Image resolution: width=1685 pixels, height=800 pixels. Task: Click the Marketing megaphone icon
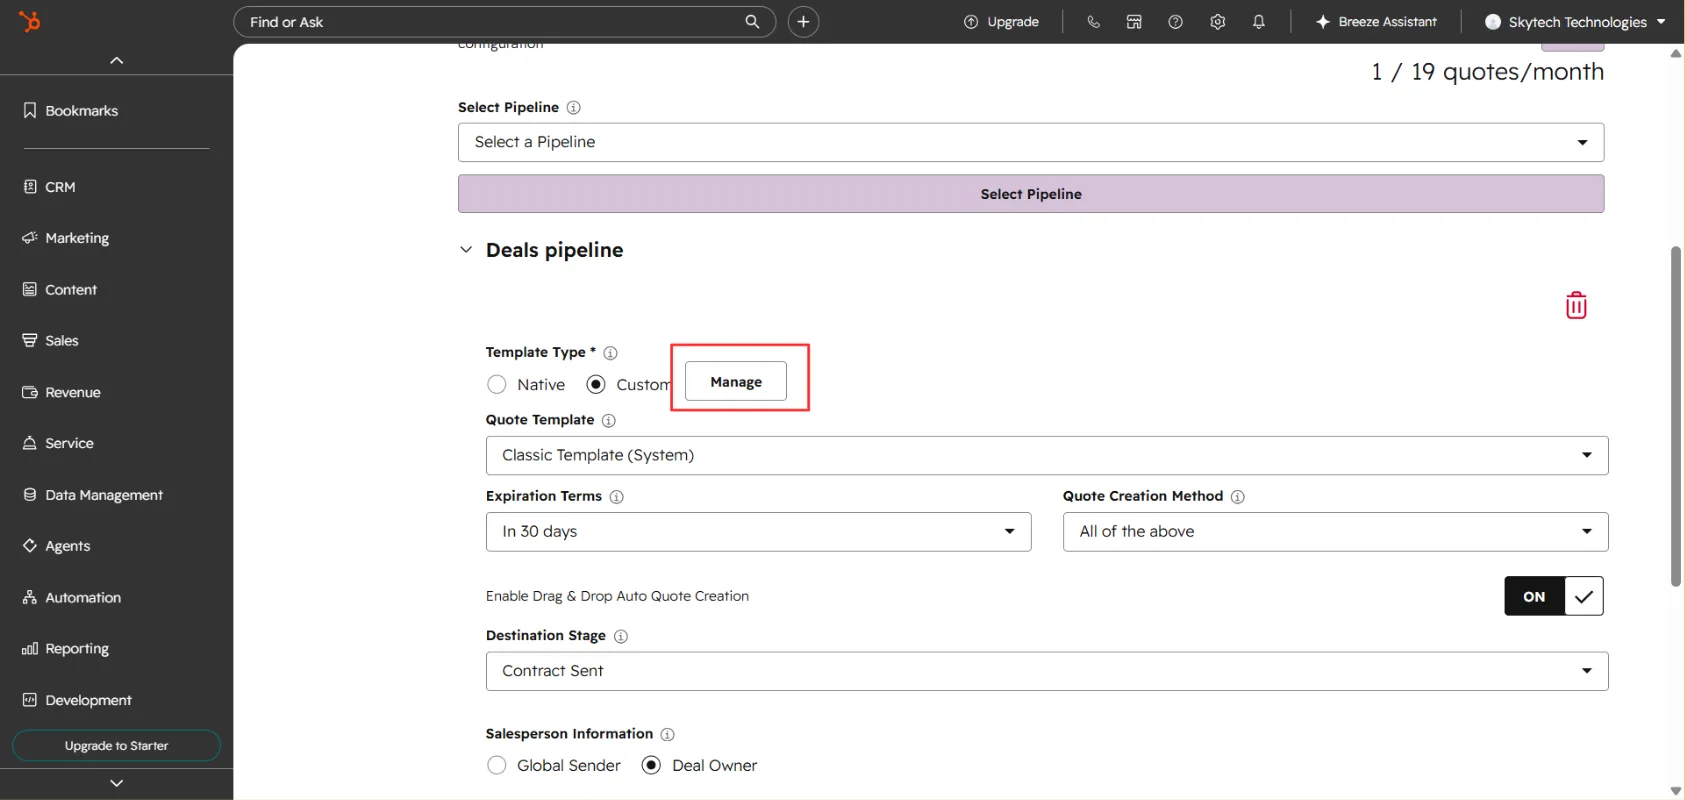pyautogui.click(x=30, y=238)
